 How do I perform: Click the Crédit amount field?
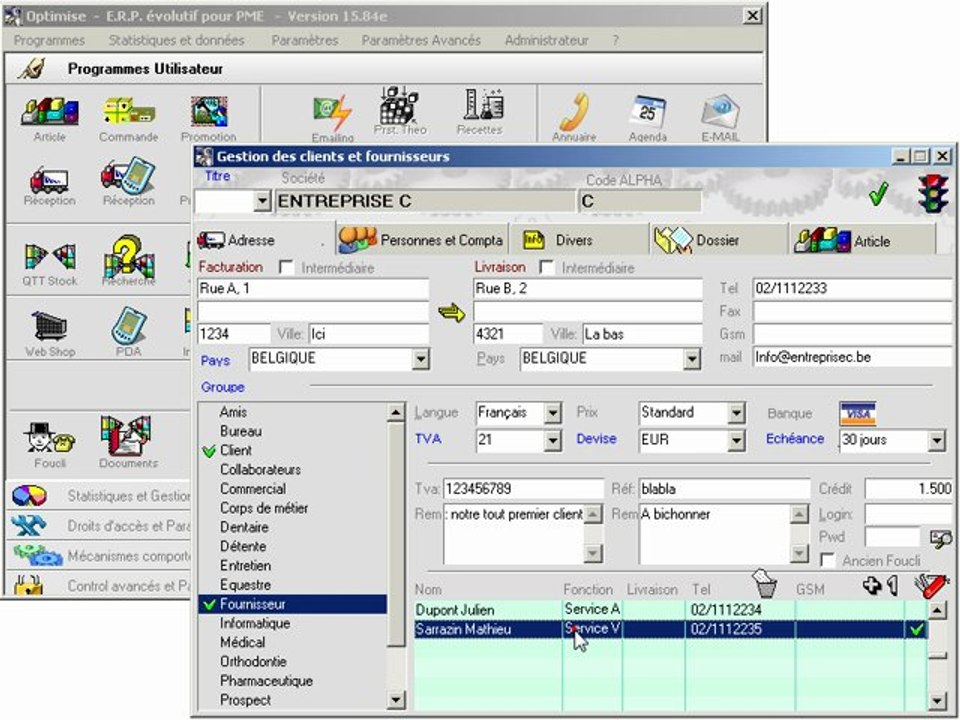tap(909, 489)
